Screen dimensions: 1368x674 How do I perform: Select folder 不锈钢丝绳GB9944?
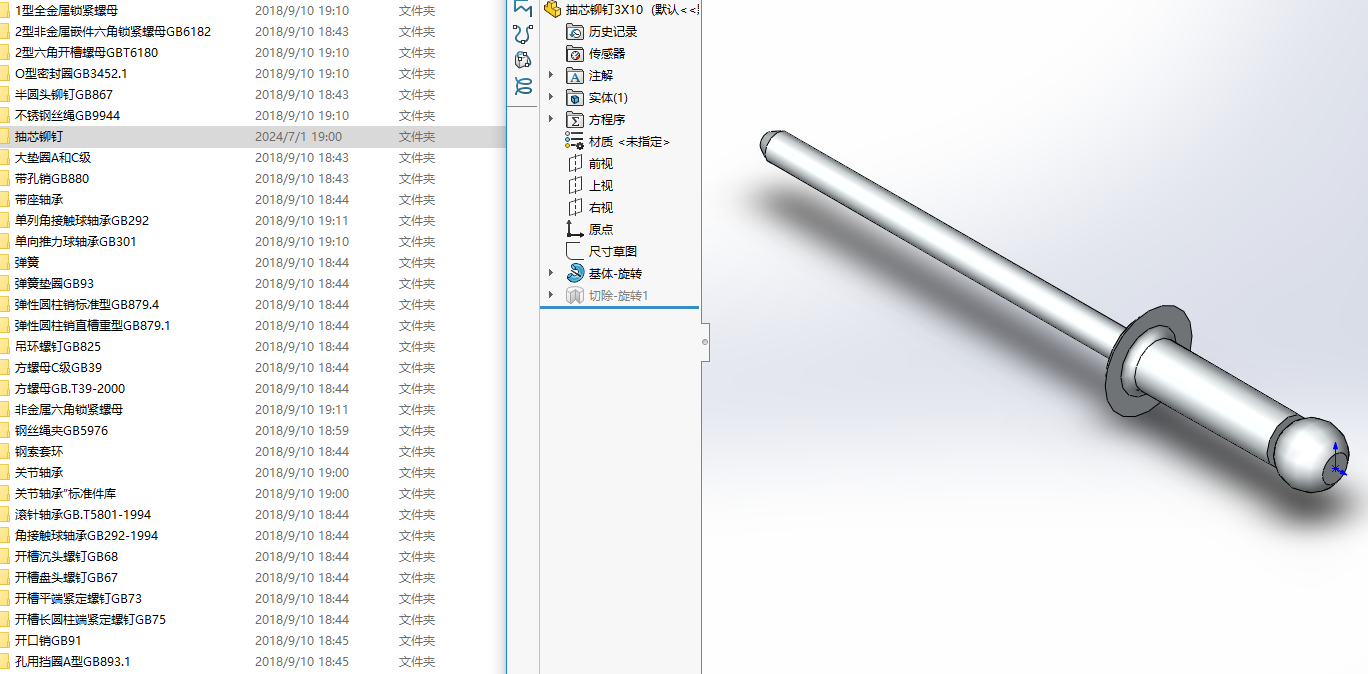tap(67, 116)
